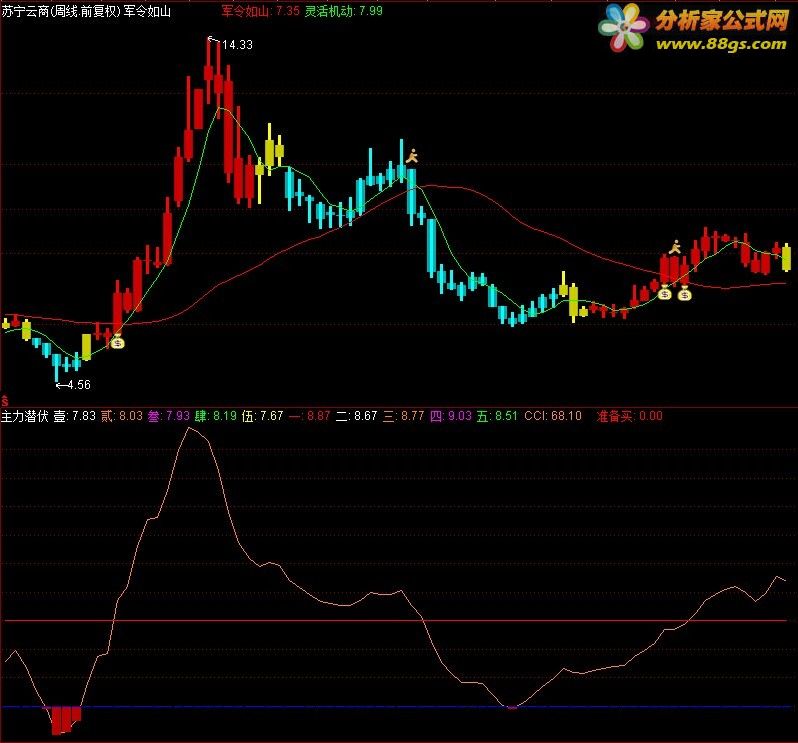Screen dimensions: 798x743
Task: Click the running man signal above the red candles
Action: (x=675, y=247)
